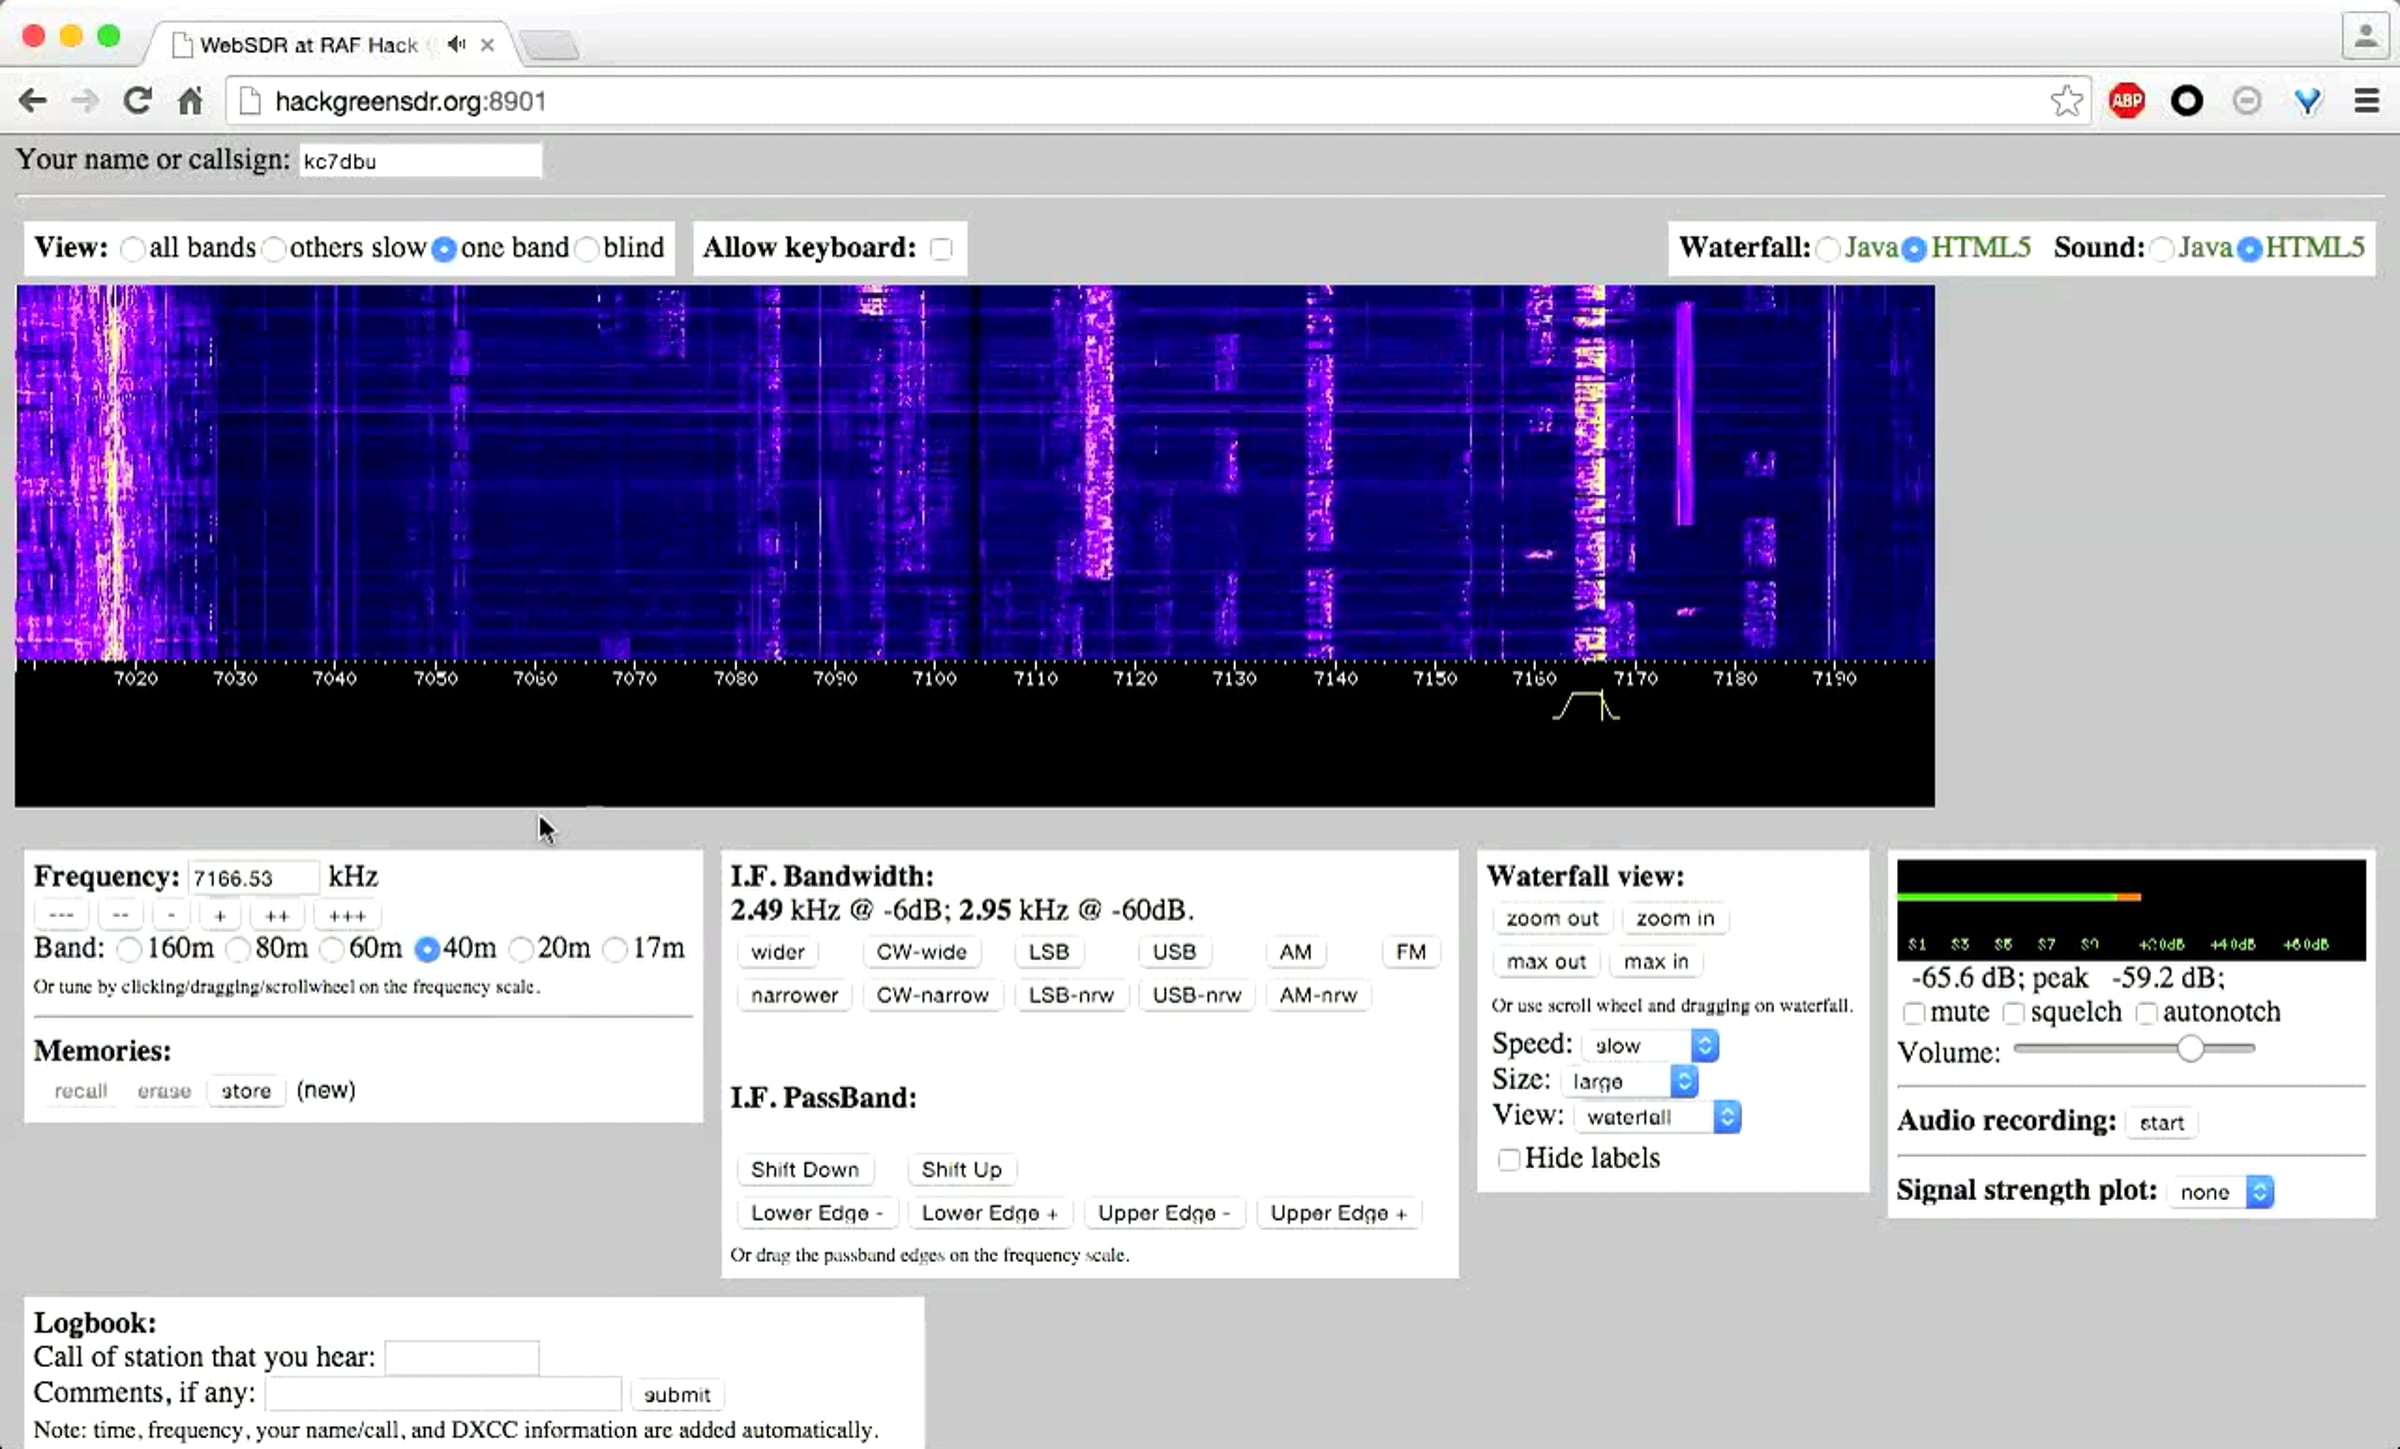This screenshot has width=2400, height=1449.
Task: Click the LSB mode button
Action: [1048, 952]
